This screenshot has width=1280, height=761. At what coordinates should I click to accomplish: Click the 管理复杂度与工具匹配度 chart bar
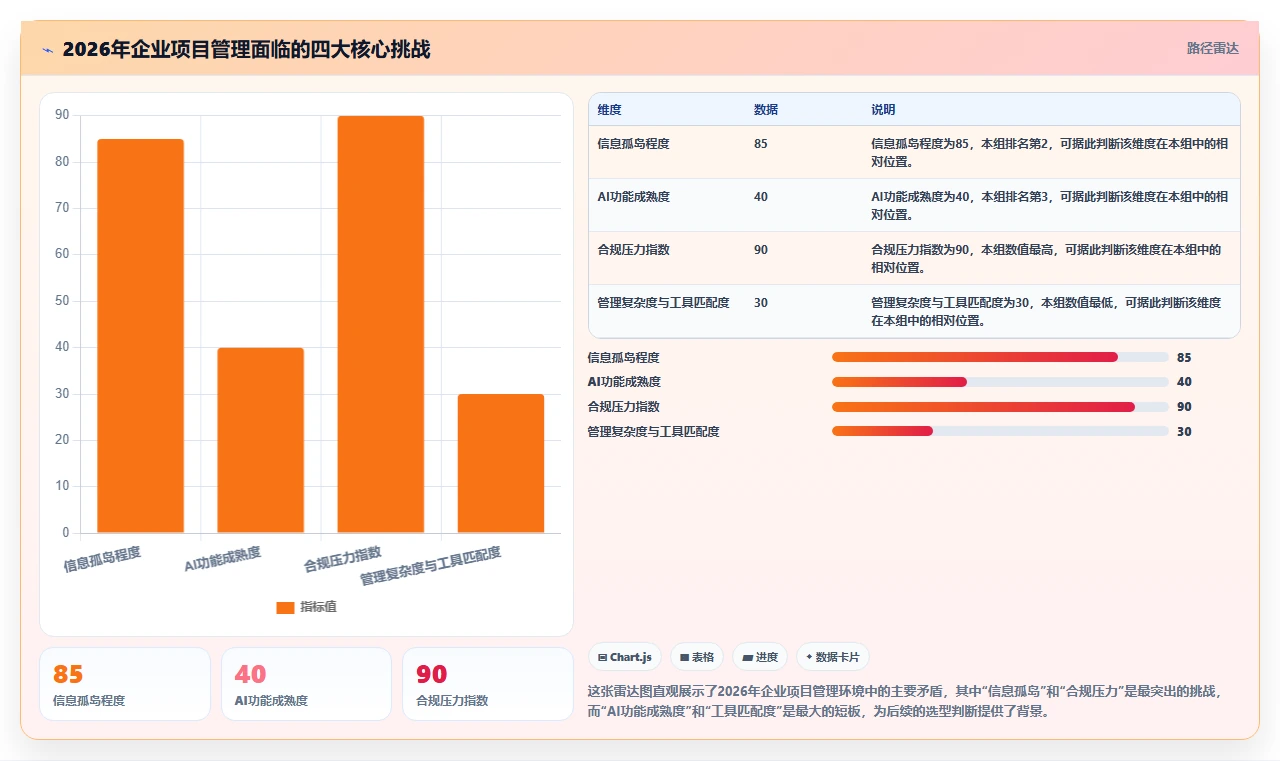(501, 463)
